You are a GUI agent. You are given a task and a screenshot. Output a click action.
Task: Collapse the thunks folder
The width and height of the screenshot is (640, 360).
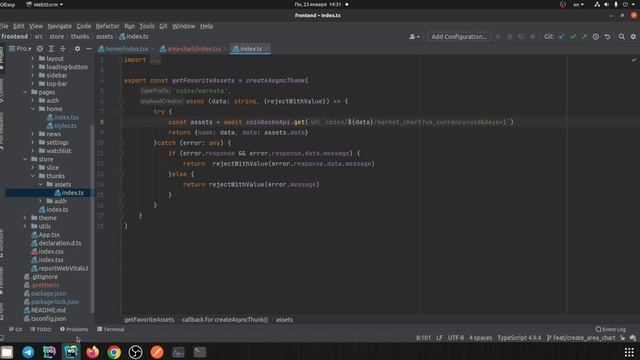pyautogui.click(x=33, y=176)
